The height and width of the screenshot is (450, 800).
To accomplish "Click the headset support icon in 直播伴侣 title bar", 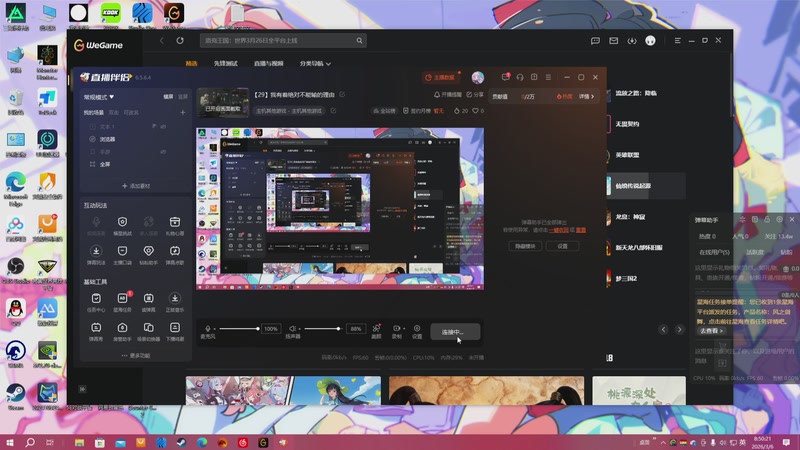I will [520, 77].
